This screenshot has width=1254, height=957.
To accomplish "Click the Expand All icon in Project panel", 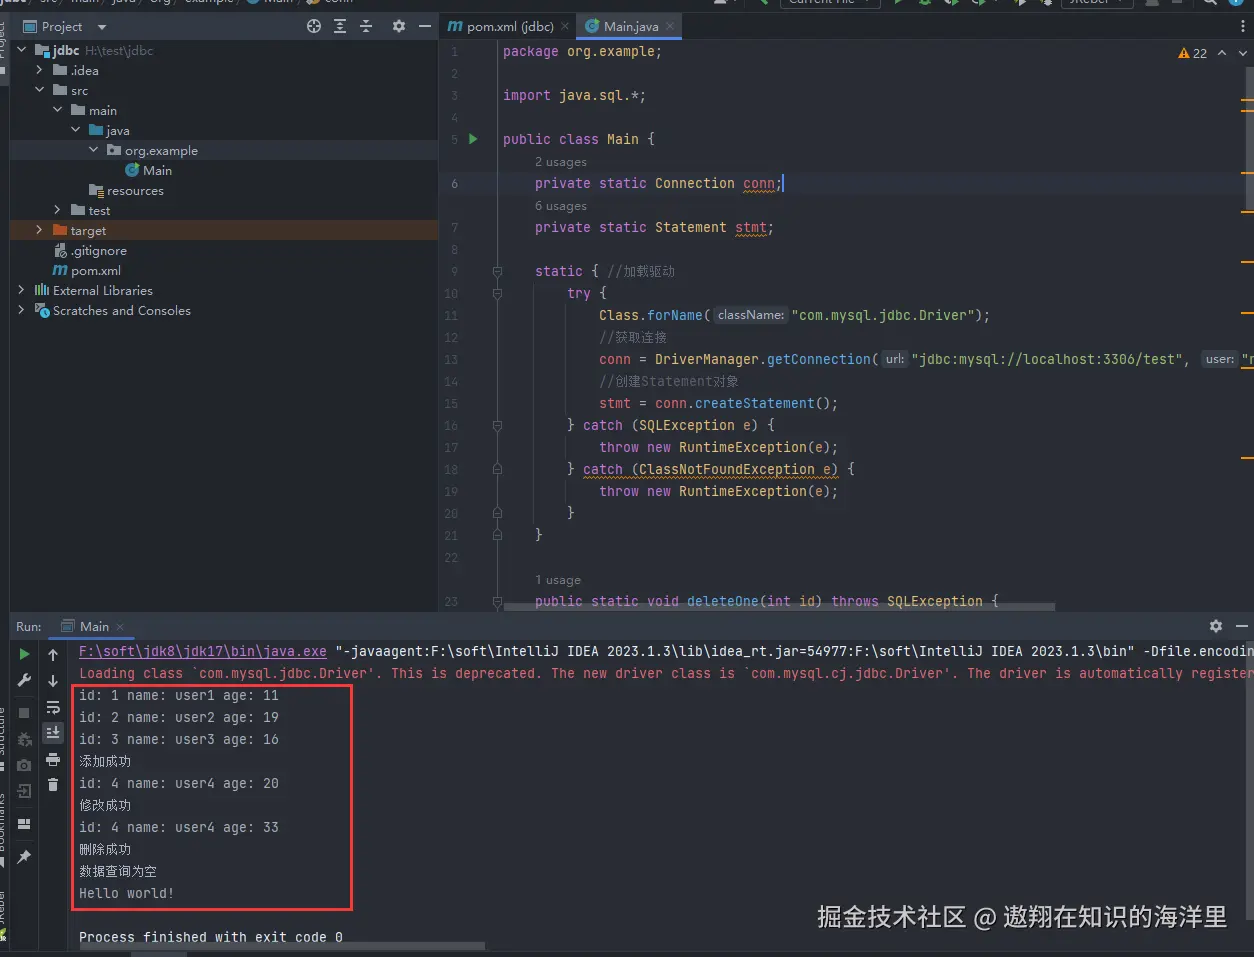I will [x=340, y=26].
